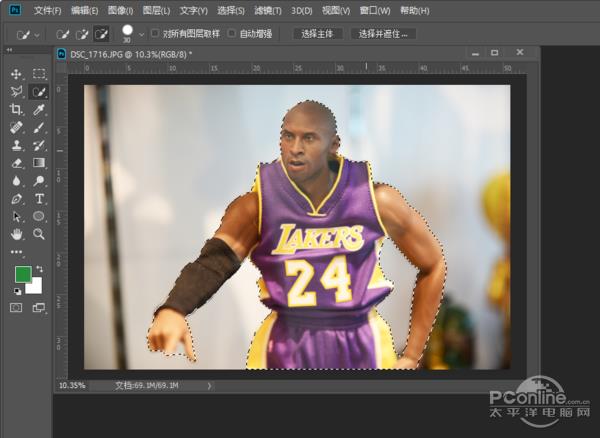This screenshot has height=438, width=600.
Task: Select the Spot Healing Brush tool
Action: [x=16, y=127]
